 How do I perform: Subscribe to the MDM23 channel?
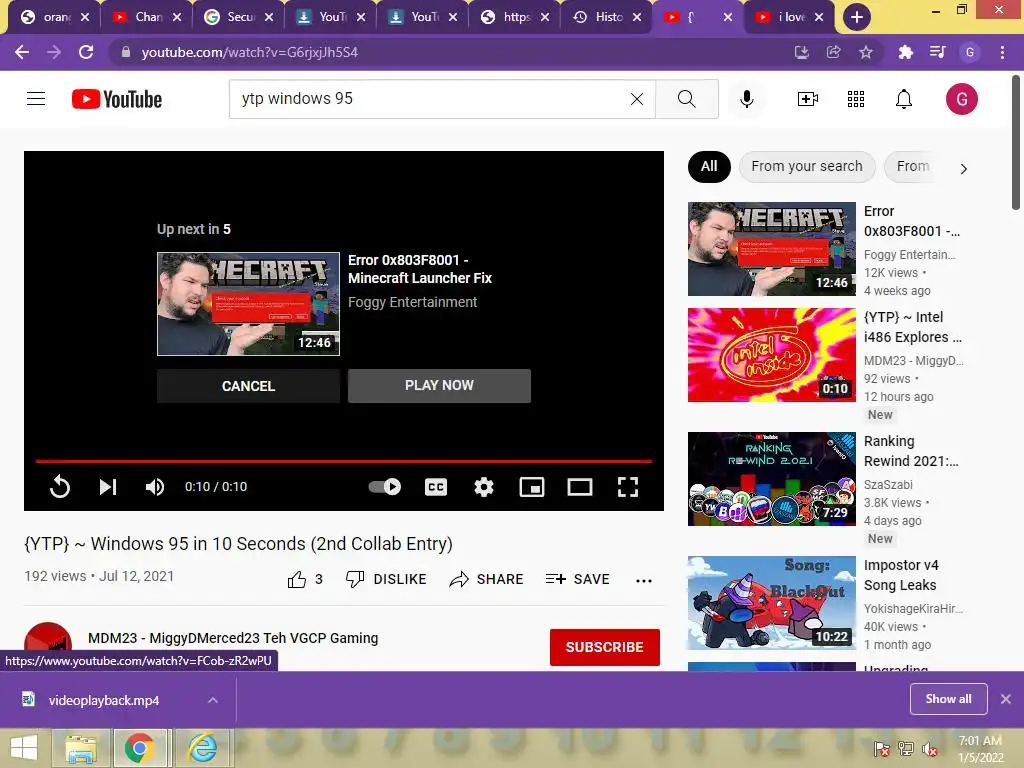click(605, 647)
